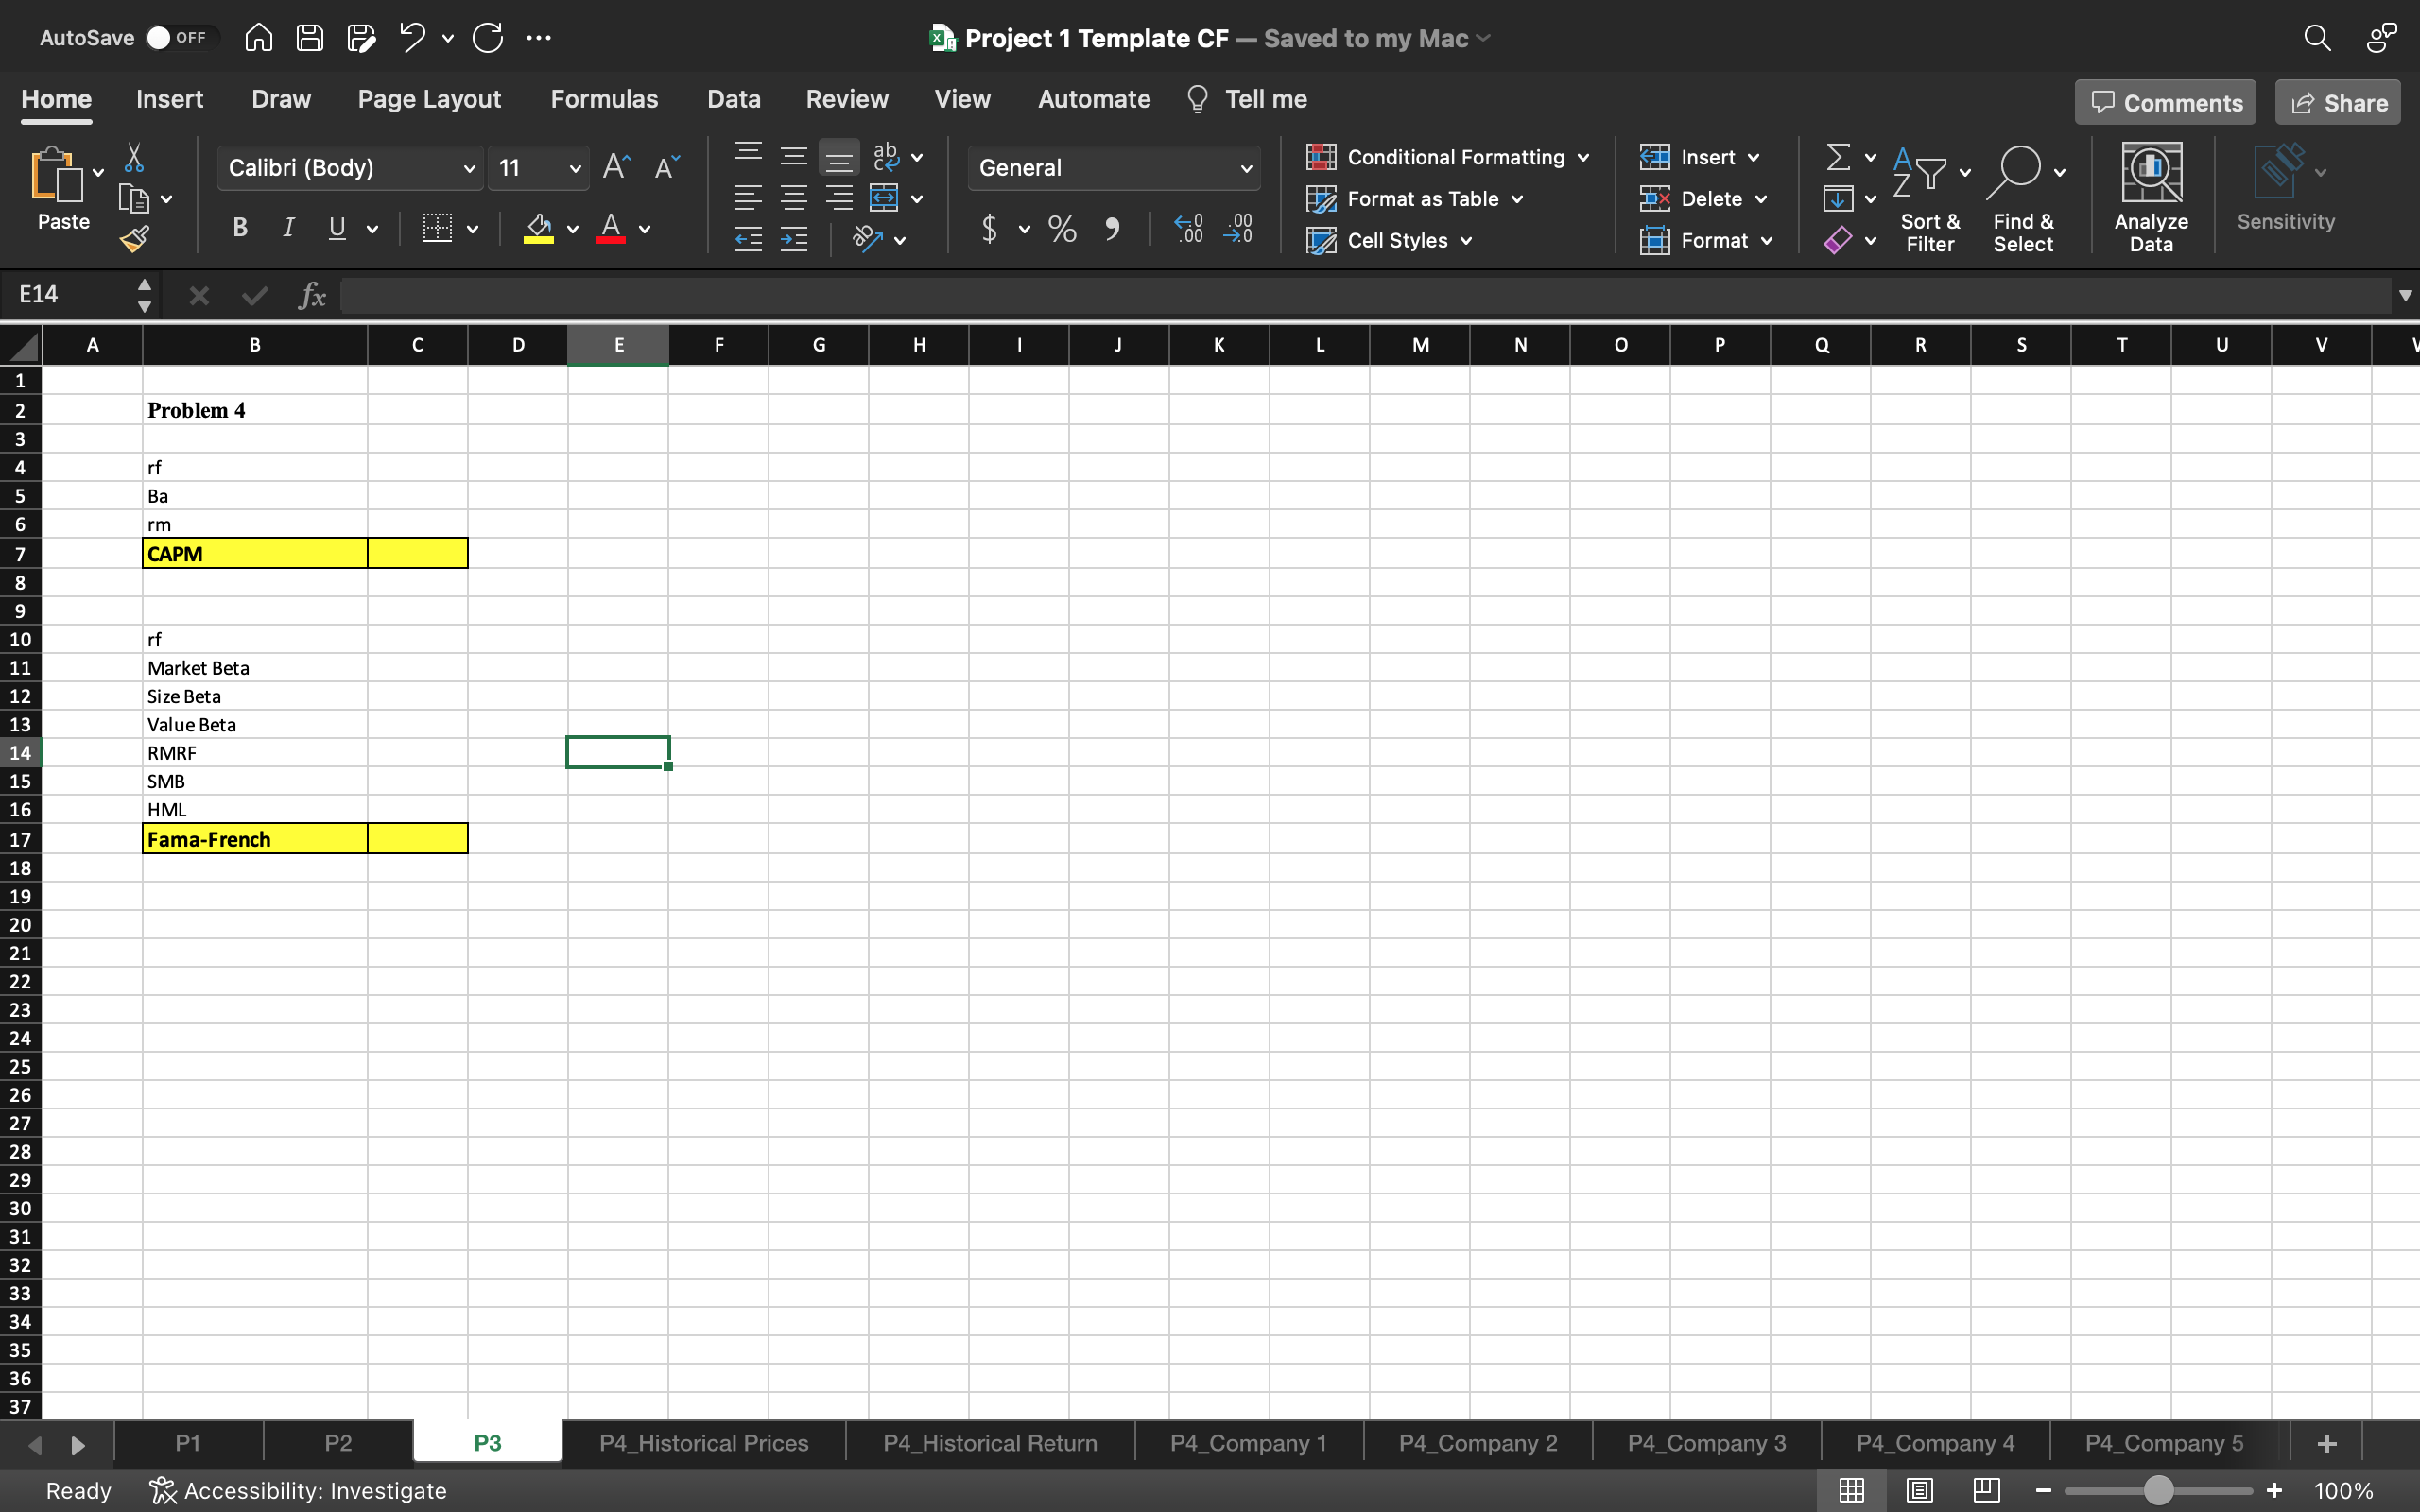
Task: Open the Comments pane button
Action: (2165, 103)
